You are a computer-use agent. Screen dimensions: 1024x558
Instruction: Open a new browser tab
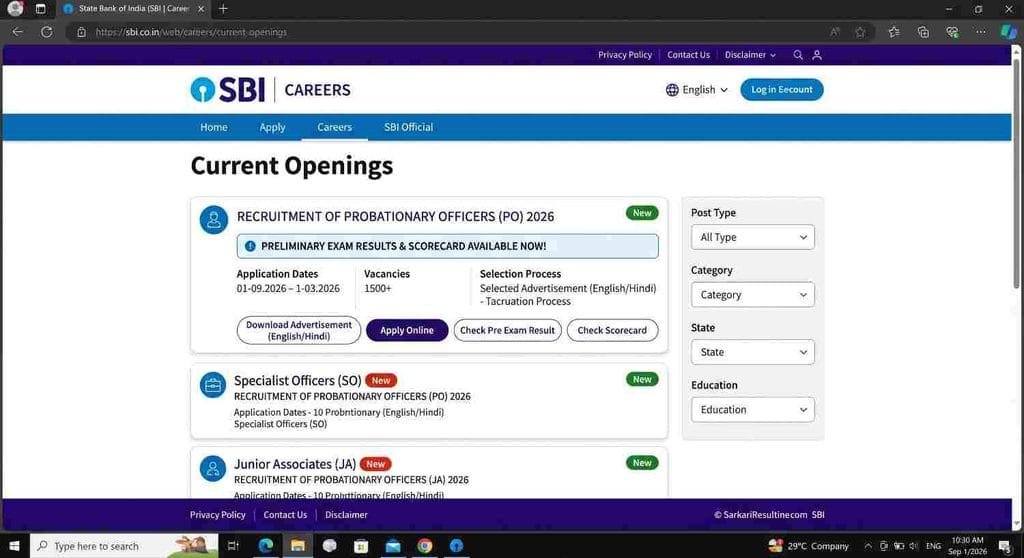pos(223,8)
